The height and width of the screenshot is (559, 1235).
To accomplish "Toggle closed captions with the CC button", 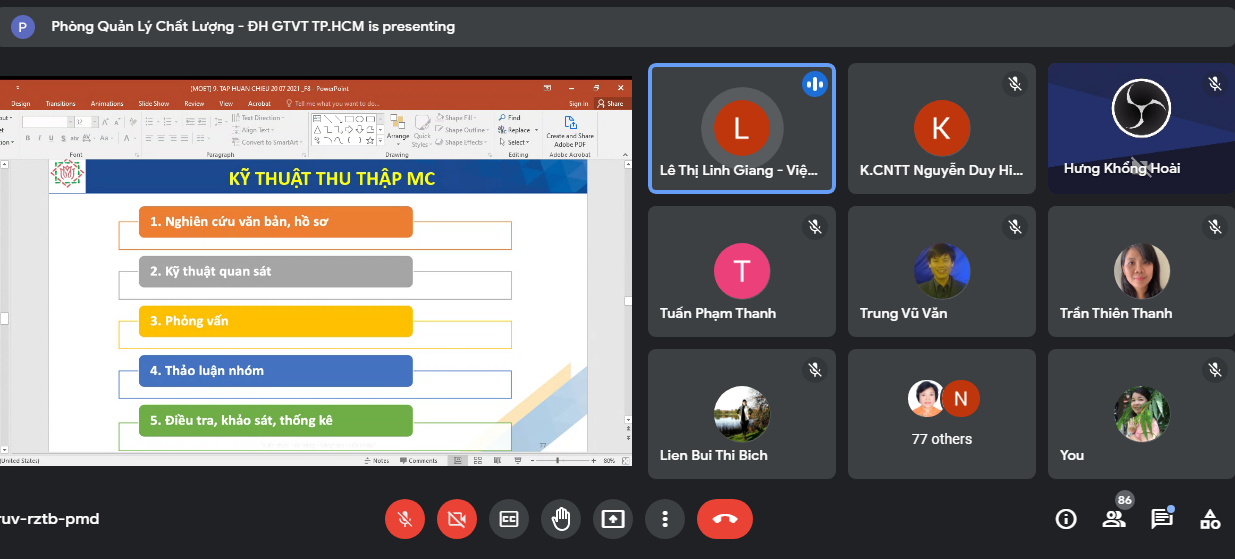I will click(x=509, y=519).
